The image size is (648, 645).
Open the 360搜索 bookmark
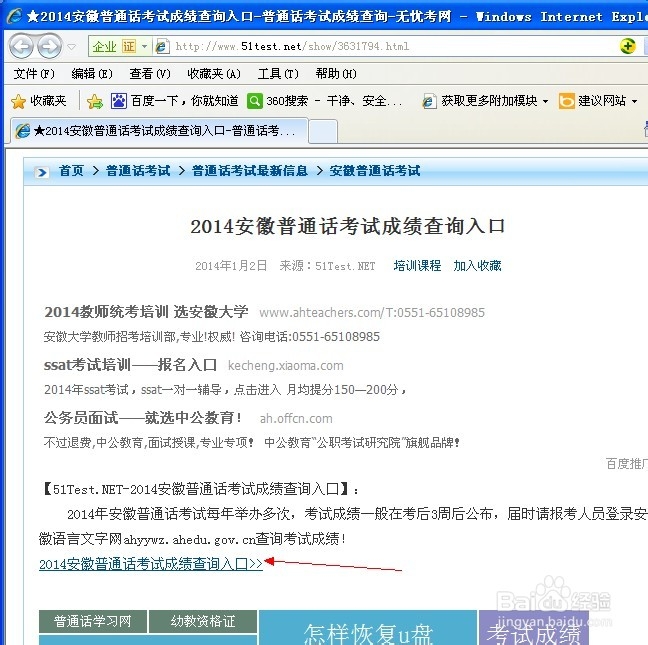pos(324,101)
